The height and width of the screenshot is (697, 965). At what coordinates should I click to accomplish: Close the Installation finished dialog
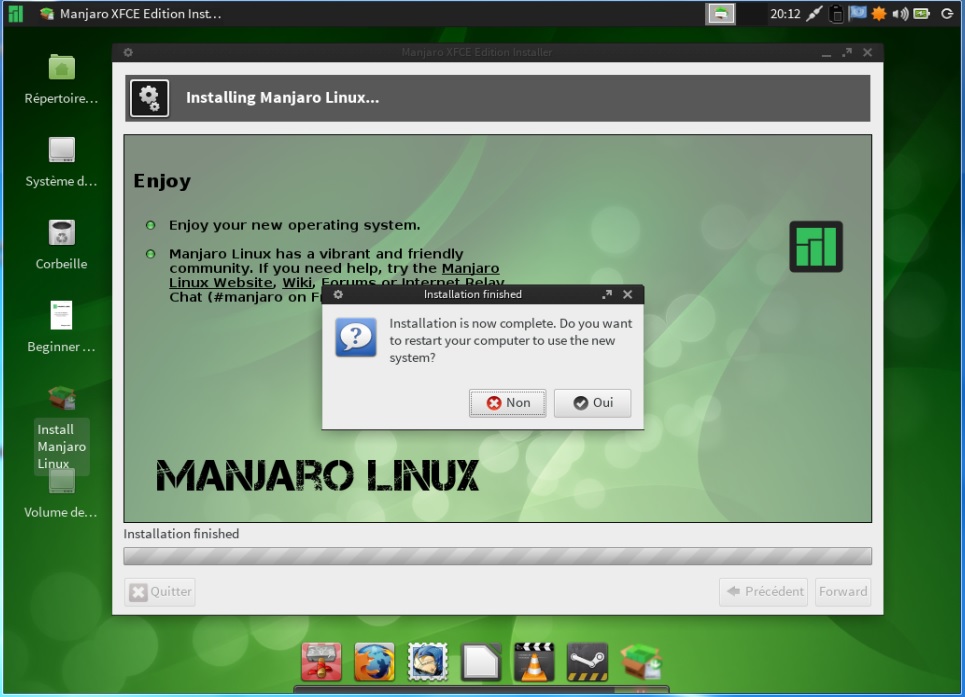tap(628, 294)
